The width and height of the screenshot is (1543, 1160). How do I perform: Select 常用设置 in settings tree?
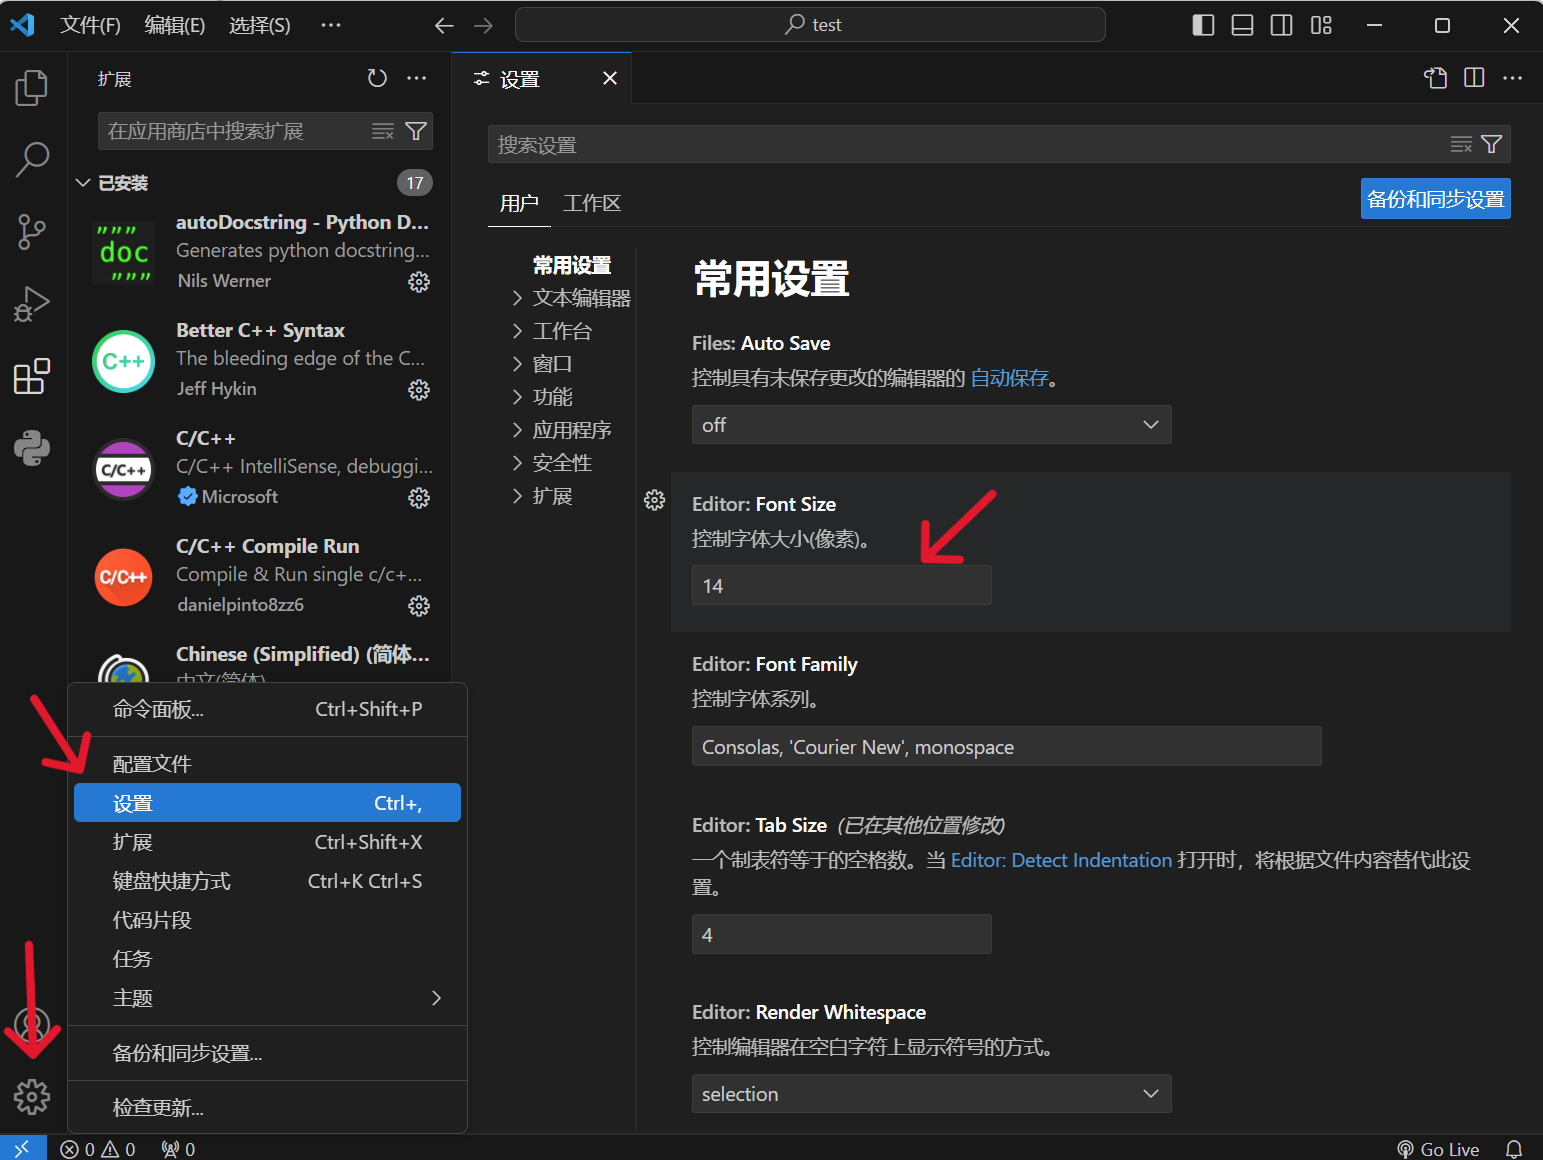tap(572, 265)
